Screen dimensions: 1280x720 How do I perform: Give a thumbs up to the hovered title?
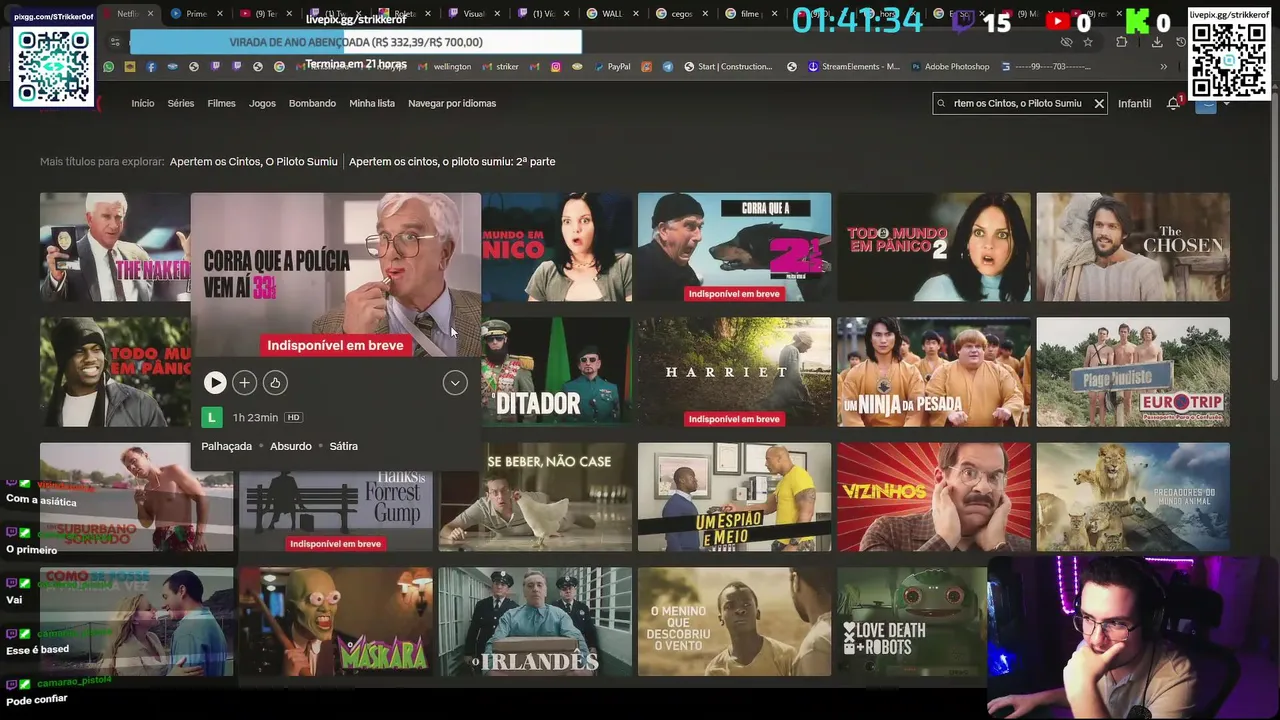point(275,382)
